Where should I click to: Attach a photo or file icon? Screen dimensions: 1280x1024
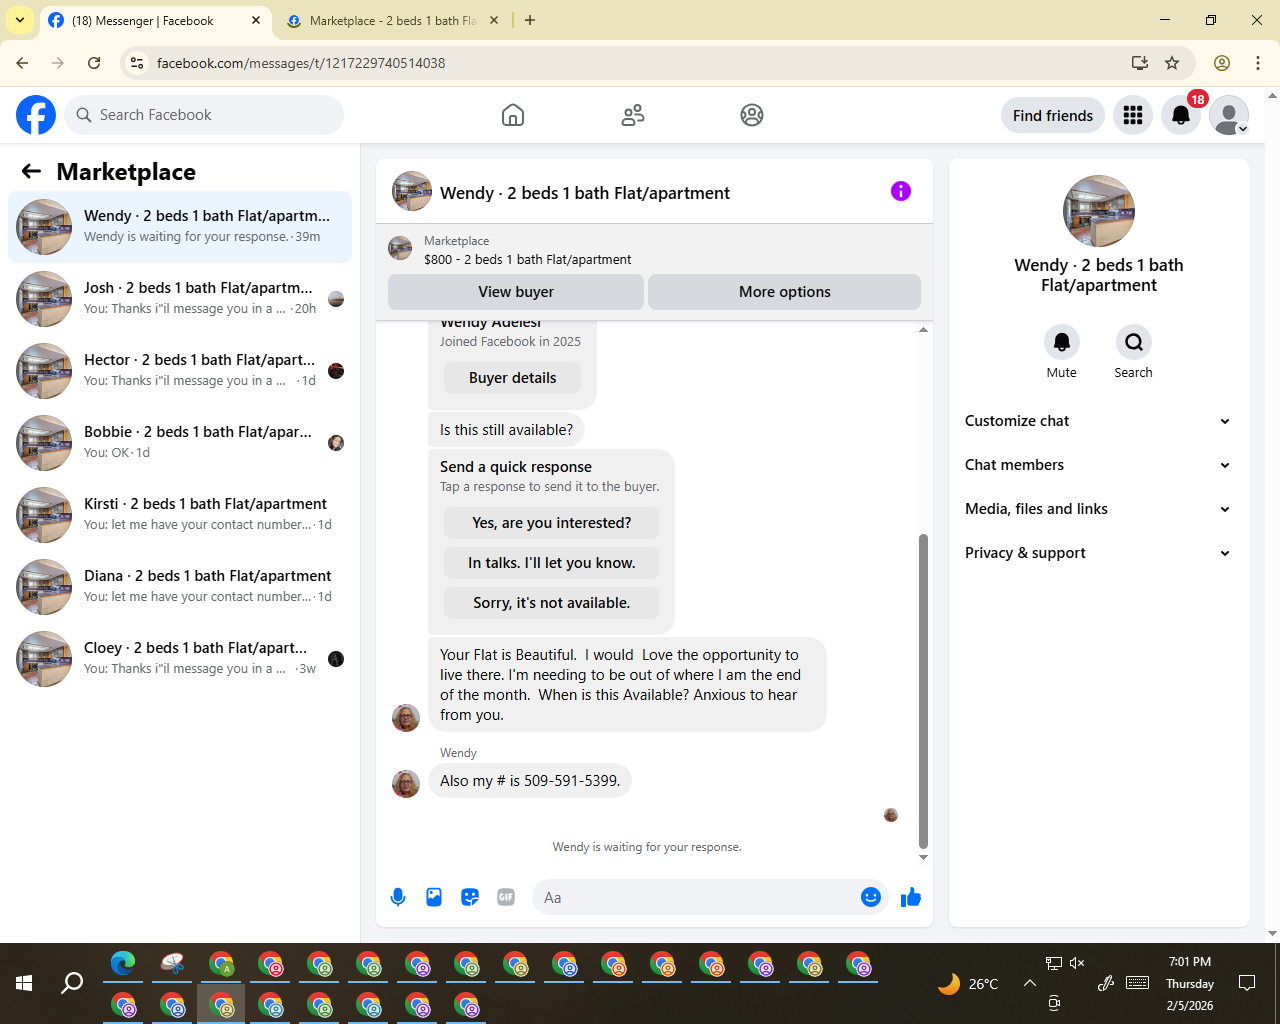coord(434,897)
